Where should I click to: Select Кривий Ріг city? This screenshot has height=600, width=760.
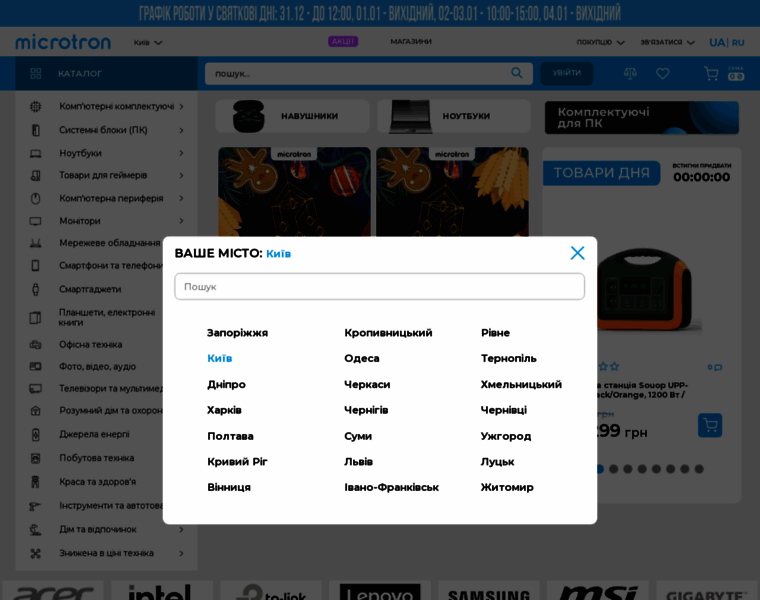(x=238, y=461)
